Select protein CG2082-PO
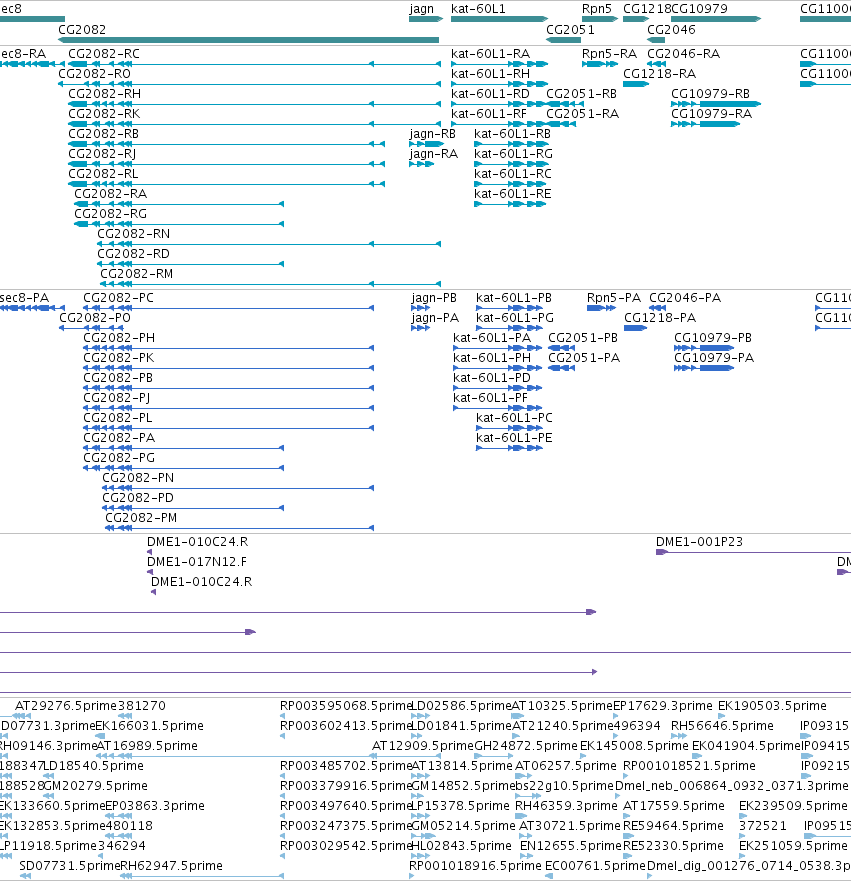Viewport: 851px width, 881px height. 95,318
